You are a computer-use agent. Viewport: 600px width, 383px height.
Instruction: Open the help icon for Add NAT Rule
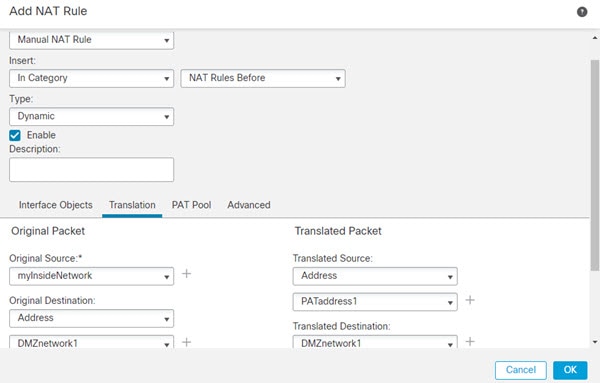582,12
